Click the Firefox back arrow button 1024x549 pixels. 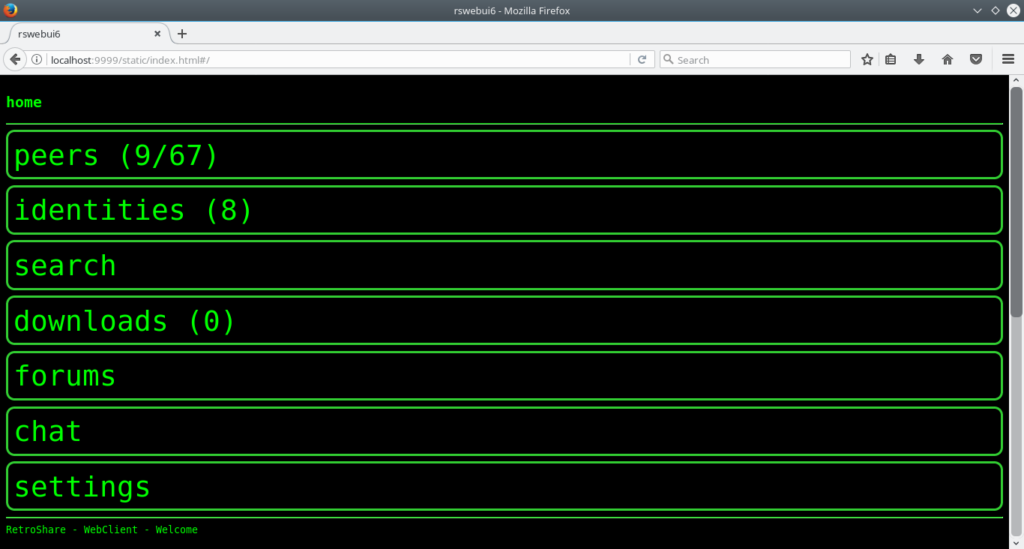point(15,59)
